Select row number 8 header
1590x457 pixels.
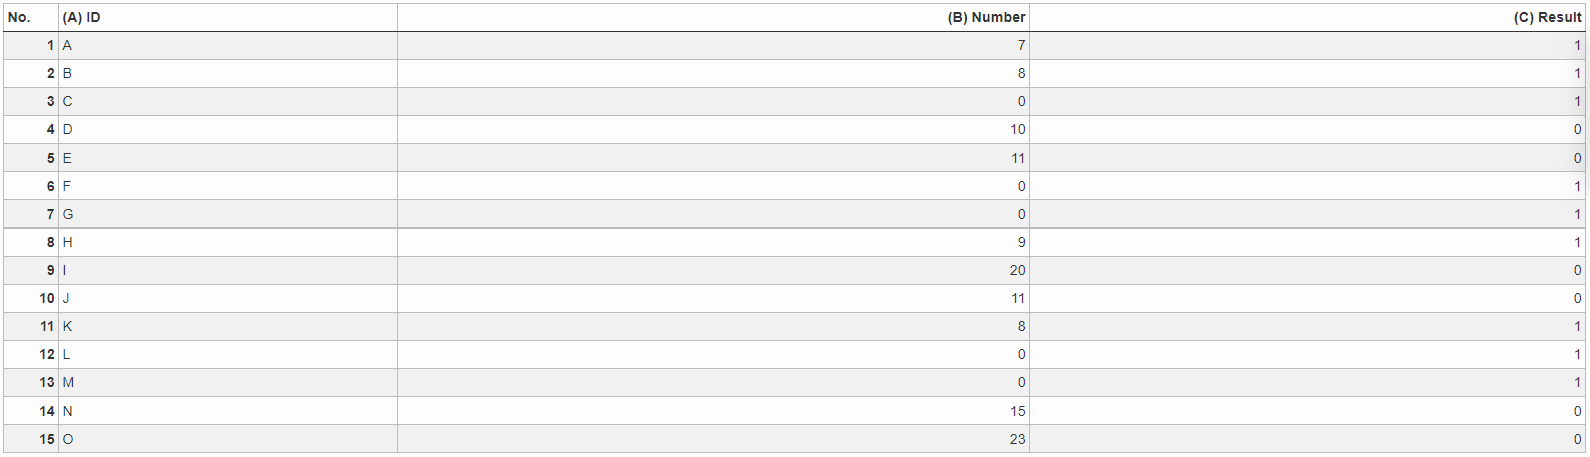click(x=31, y=242)
